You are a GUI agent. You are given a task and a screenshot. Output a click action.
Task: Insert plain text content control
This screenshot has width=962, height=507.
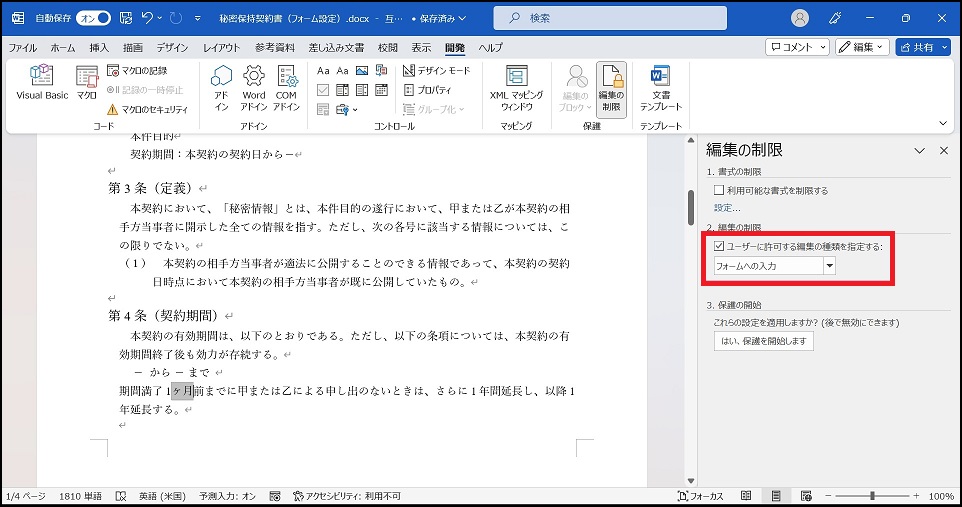click(342, 71)
